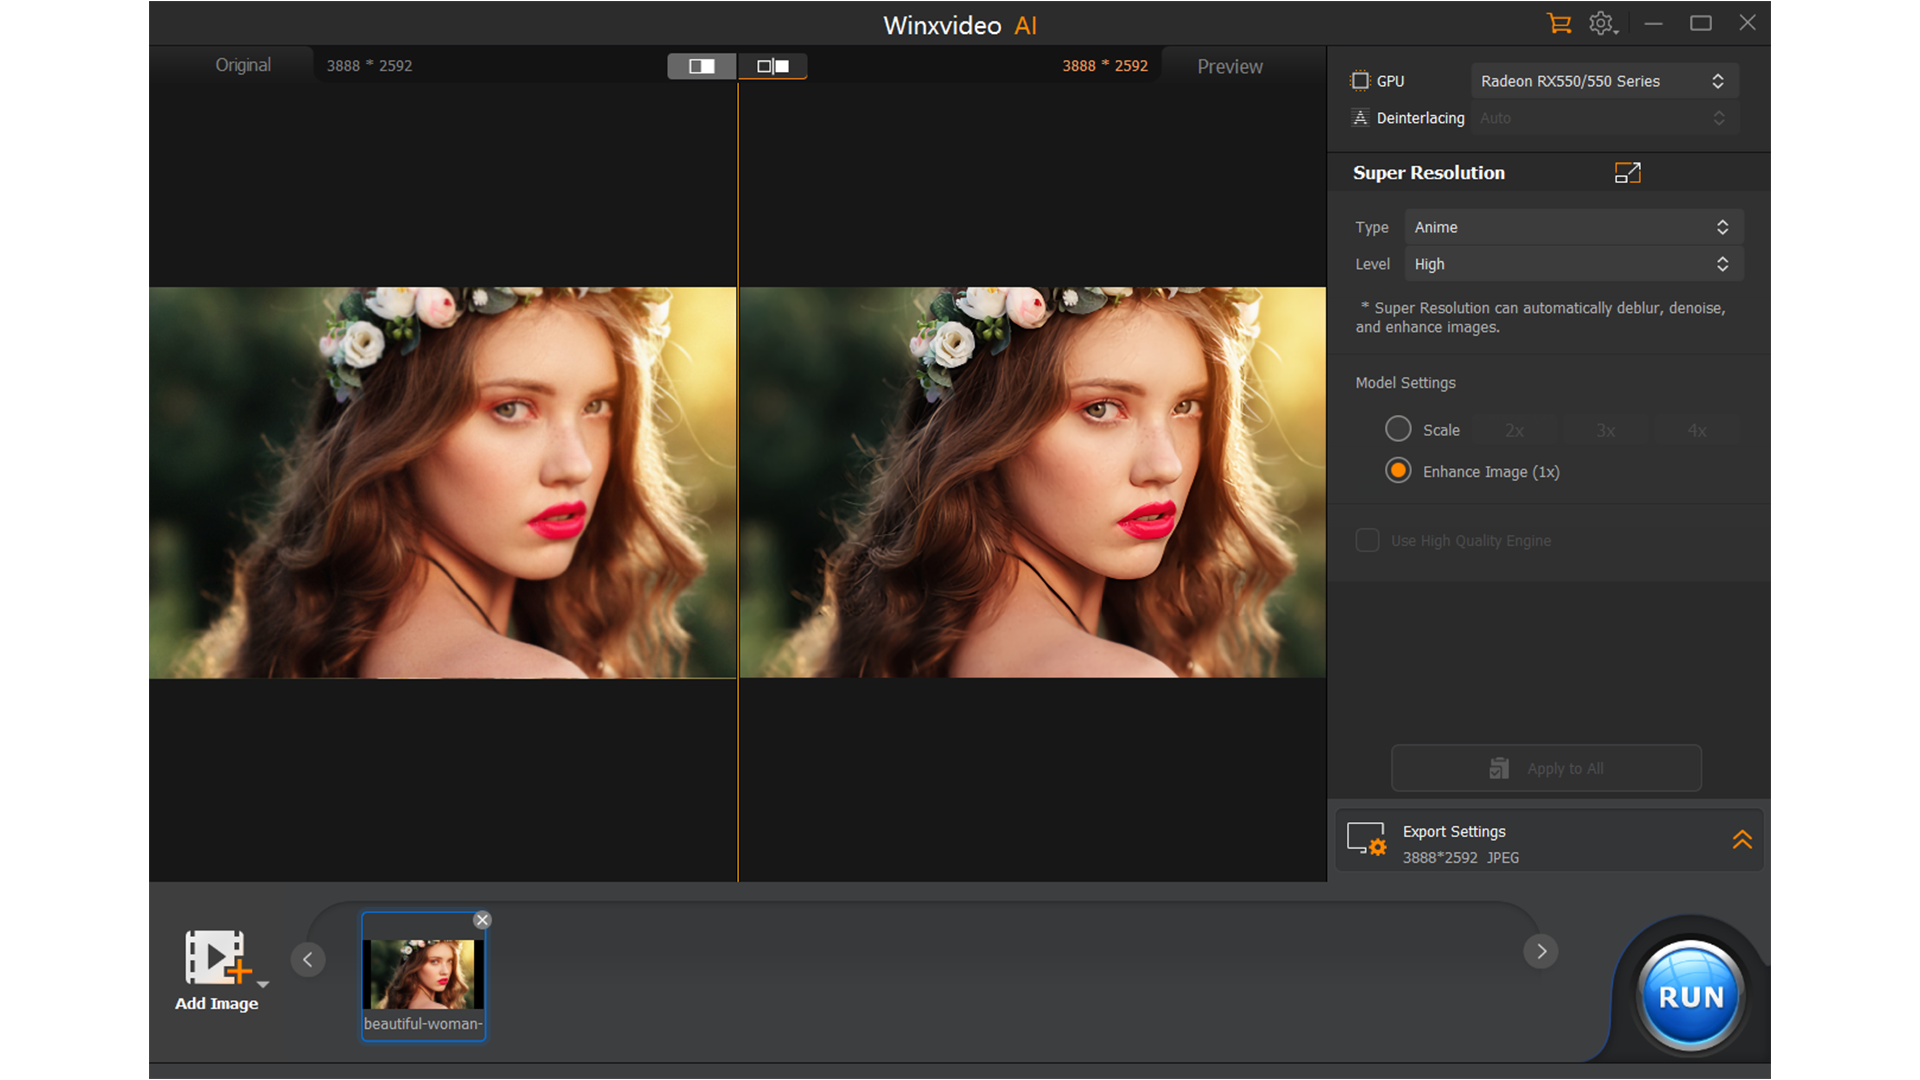Click the Super Resolution fullscreen preview icon
The height and width of the screenshot is (1080, 1920).
point(1627,172)
